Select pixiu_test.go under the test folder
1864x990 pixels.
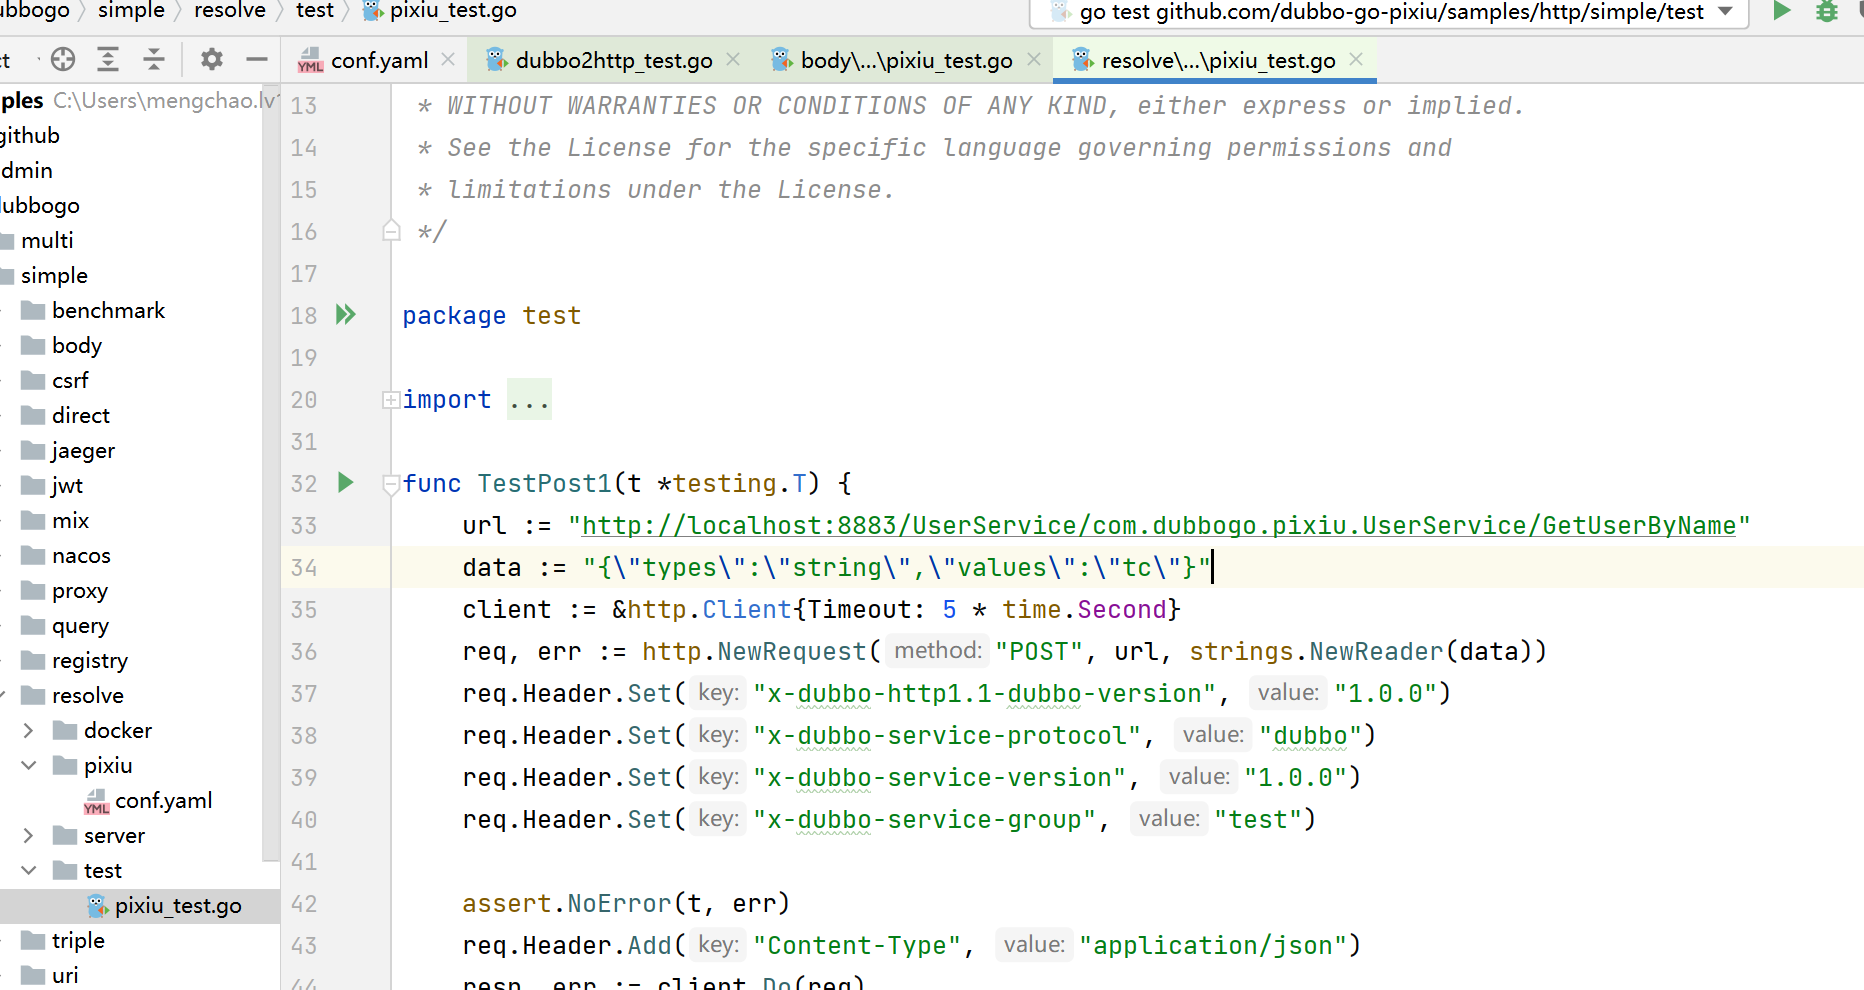point(178,905)
